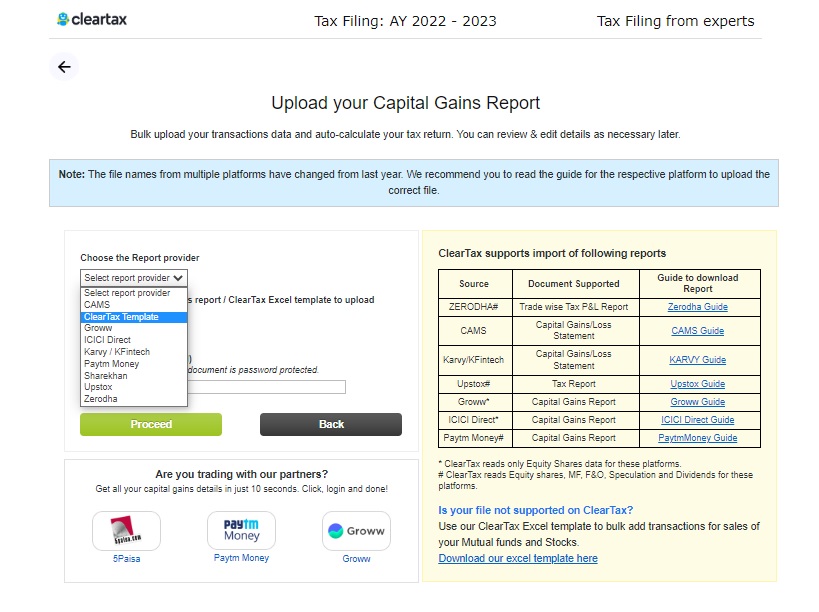This screenshot has height=612, width=819.
Task: Select the Karvy/KFintech source cell
Action: click(x=475, y=360)
